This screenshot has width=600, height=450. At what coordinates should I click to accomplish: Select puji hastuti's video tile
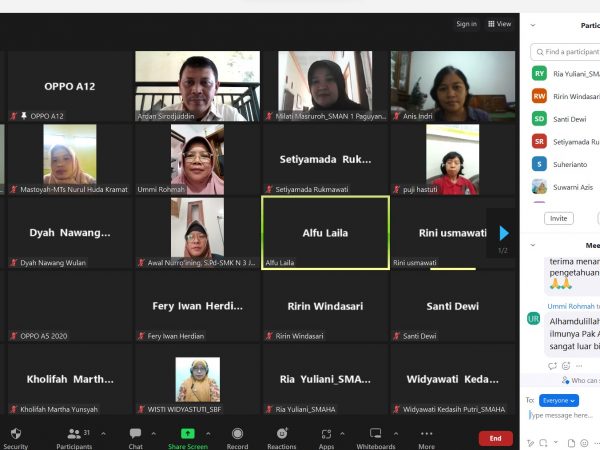(453, 160)
